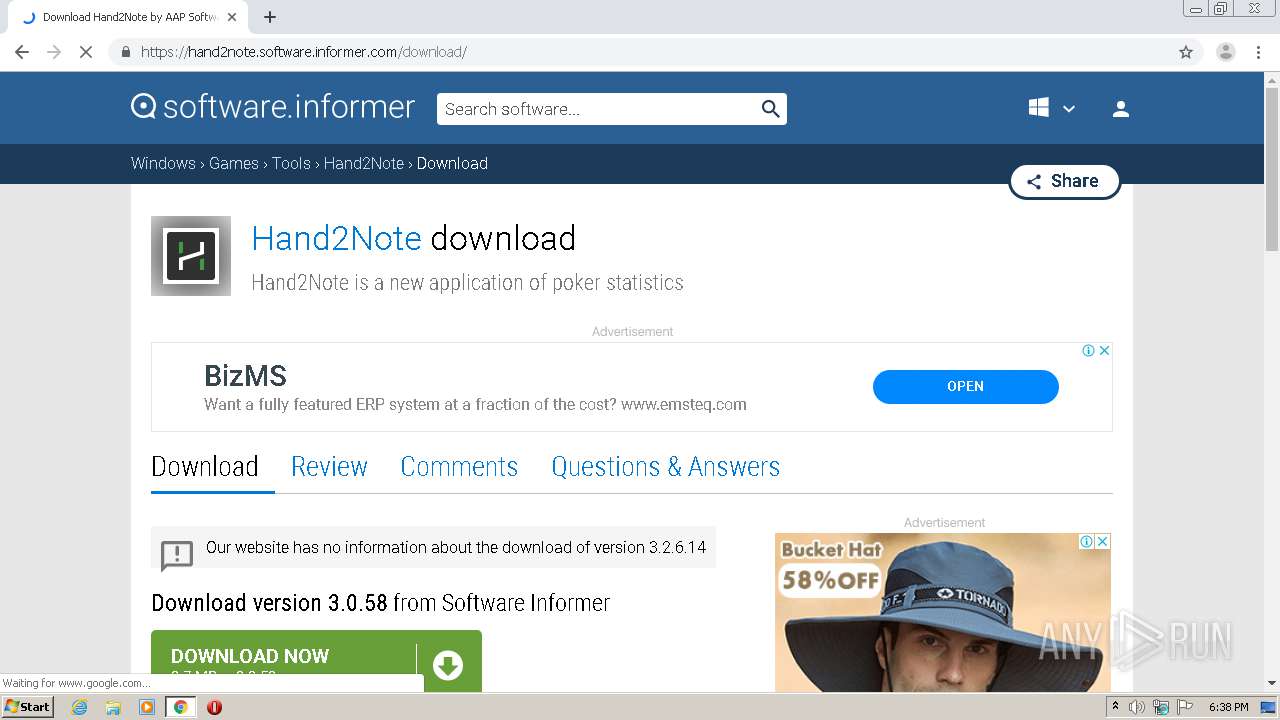The height and width of the screenshot is (720, 1280).
Task: Open Windows Media Player from taskbar
Action: point(147,707)
